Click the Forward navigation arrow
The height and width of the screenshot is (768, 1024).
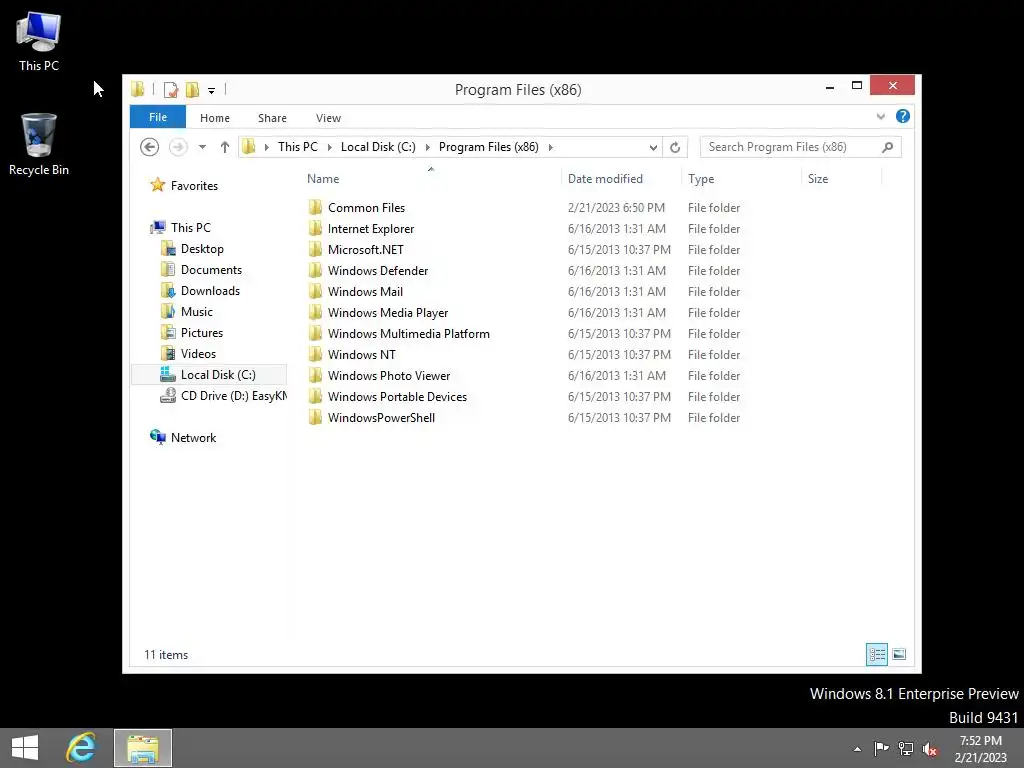(178, 147)
